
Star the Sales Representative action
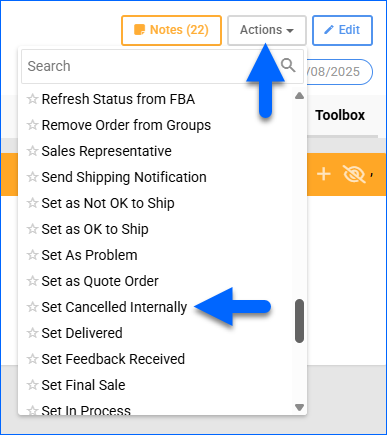click(x=32, y=151)
